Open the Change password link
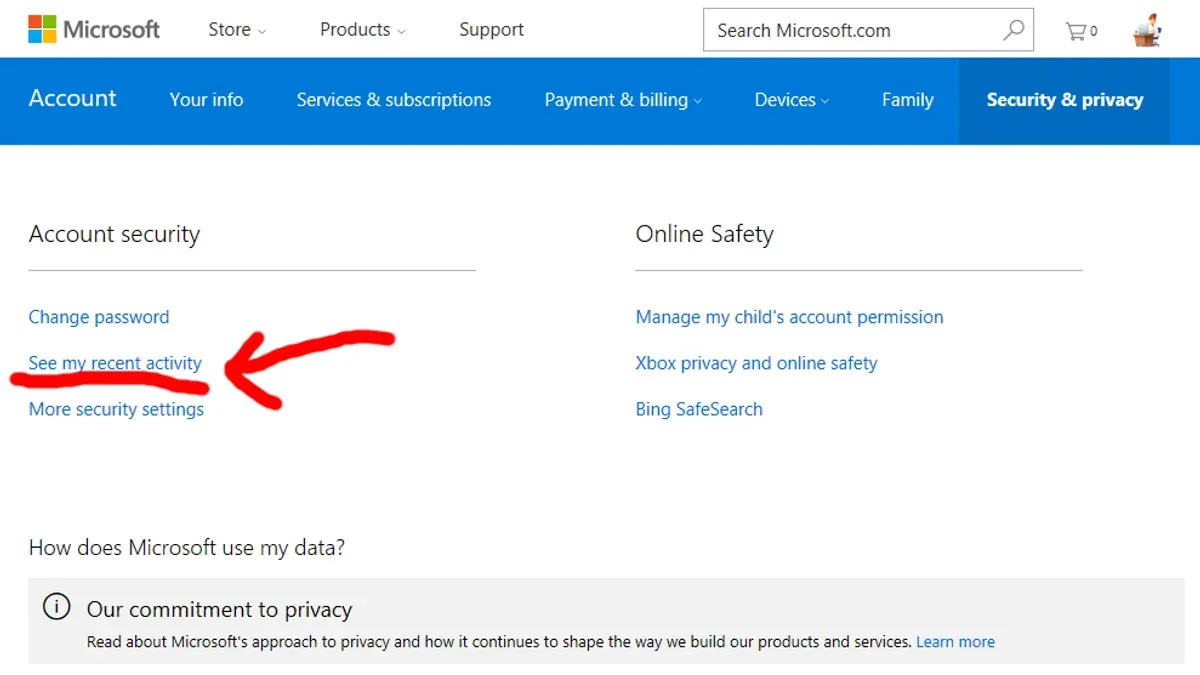Image resolution: width=1200 pixels, height=675 pixels. click(99, 317)
